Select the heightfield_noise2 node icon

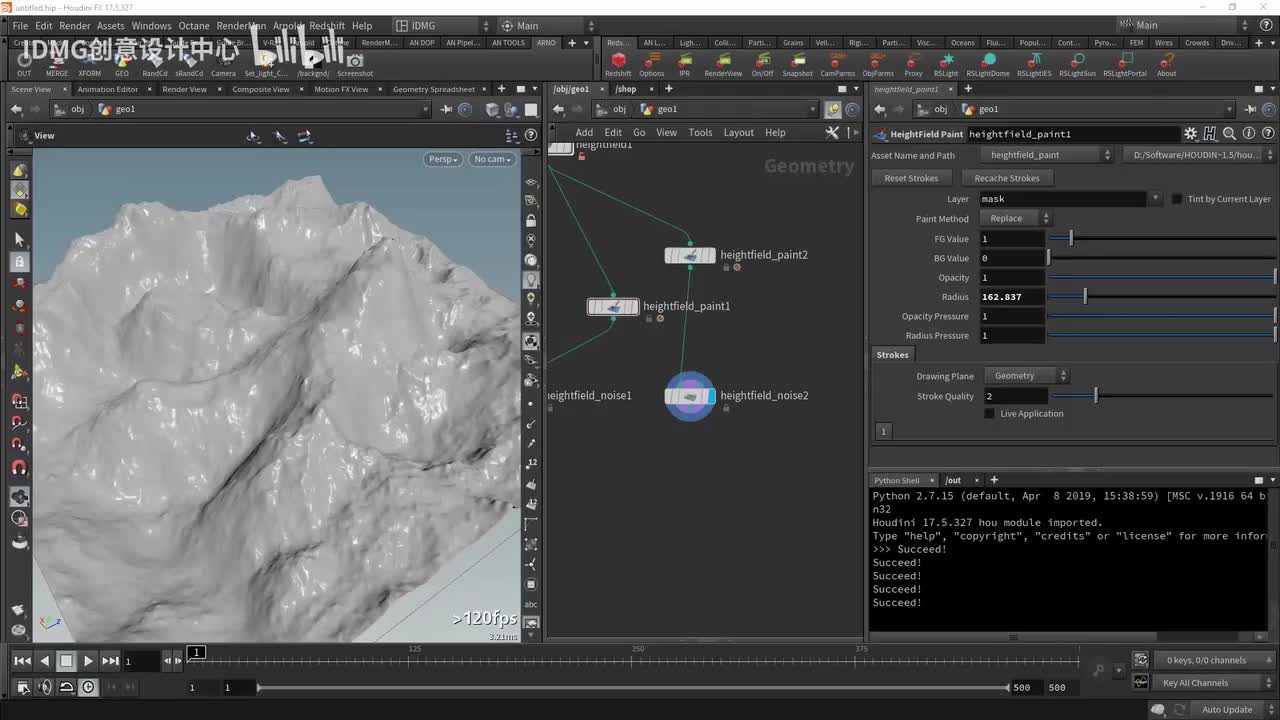coord(690,396)
